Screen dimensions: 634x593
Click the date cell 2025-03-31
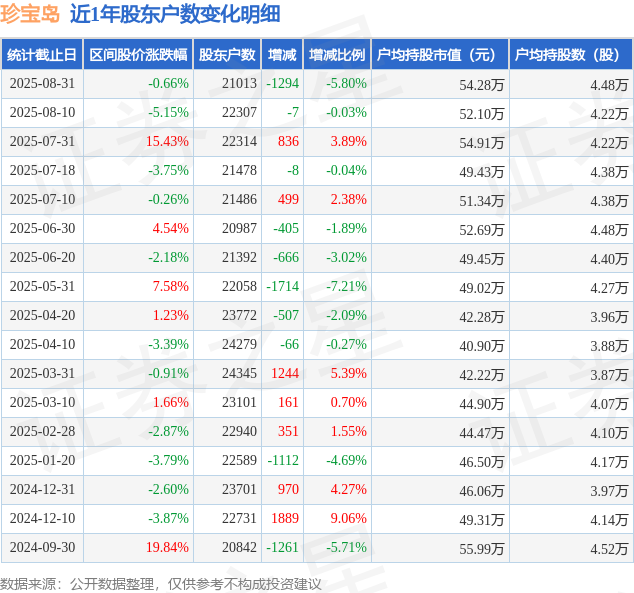pos(42,374)
